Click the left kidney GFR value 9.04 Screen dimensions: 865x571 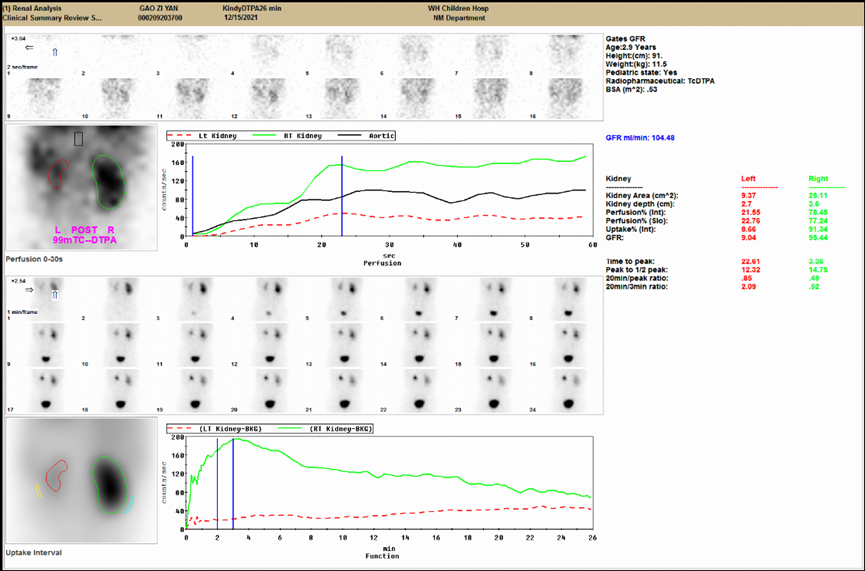click(x=749, y=238)
